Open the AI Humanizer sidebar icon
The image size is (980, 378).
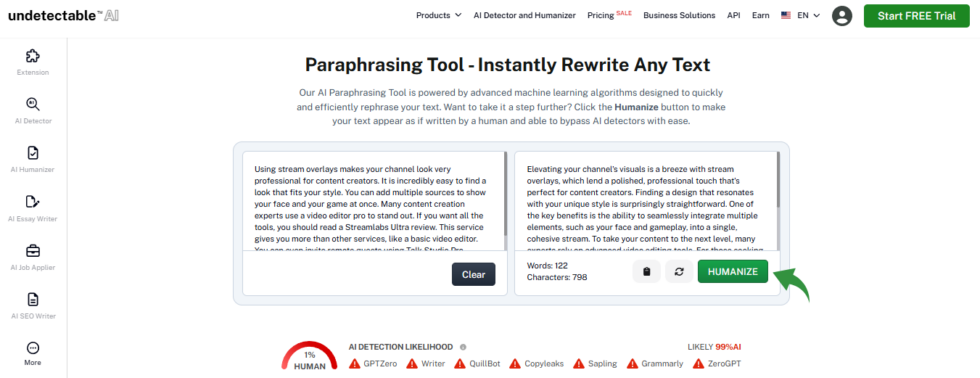[x=33, y=153]
